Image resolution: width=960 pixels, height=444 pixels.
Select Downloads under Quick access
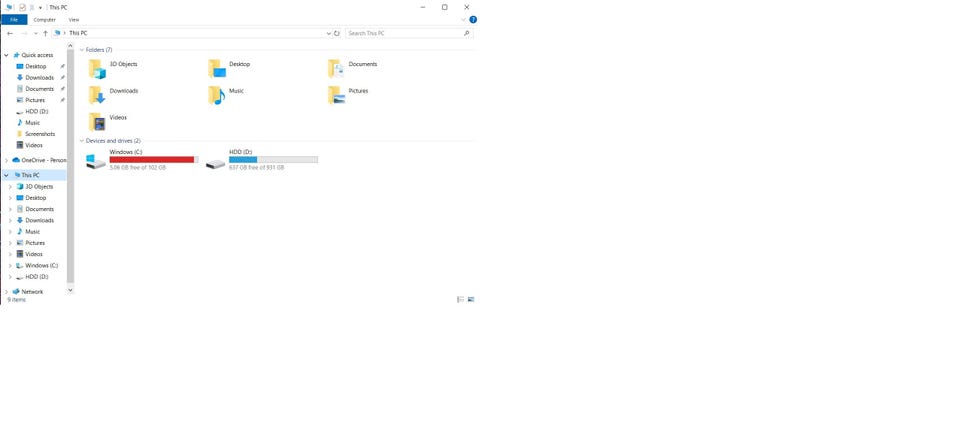(39, 78)
